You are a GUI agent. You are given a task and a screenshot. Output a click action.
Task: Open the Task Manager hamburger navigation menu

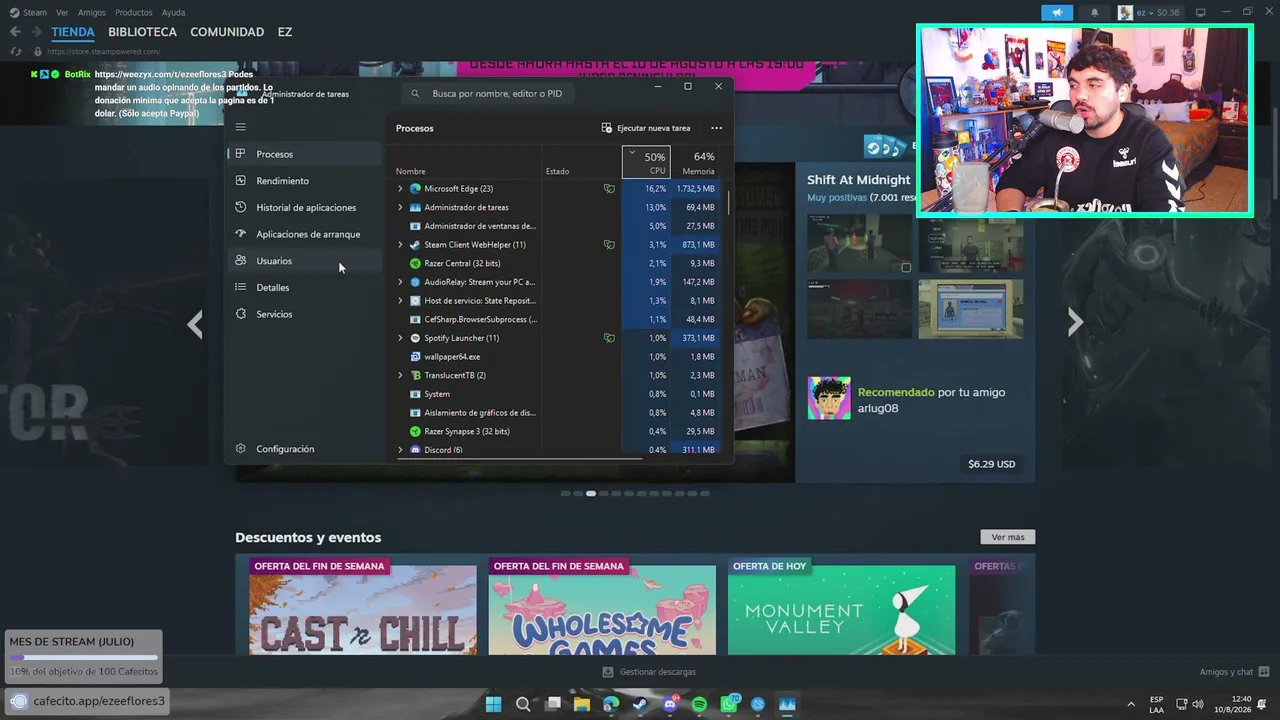240,127
